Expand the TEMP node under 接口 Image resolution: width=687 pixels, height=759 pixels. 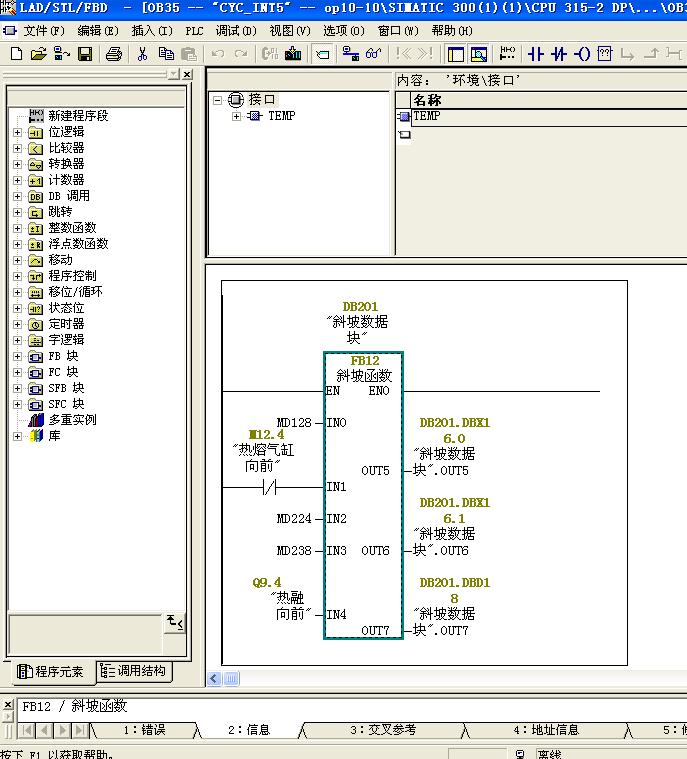click(237, 116)
